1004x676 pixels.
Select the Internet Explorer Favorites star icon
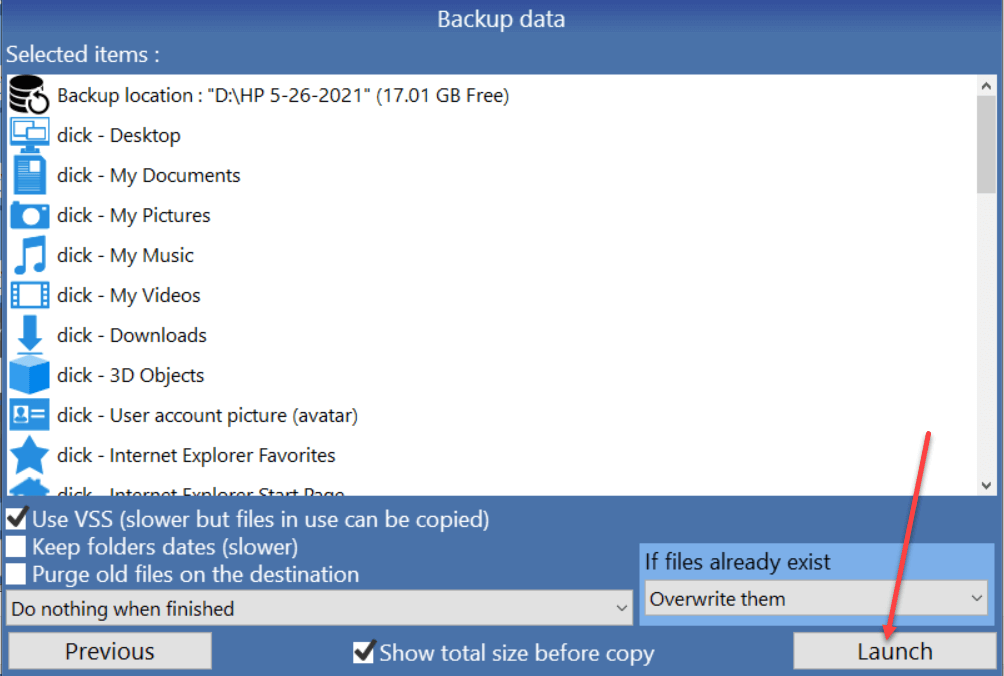coord(29,455)
